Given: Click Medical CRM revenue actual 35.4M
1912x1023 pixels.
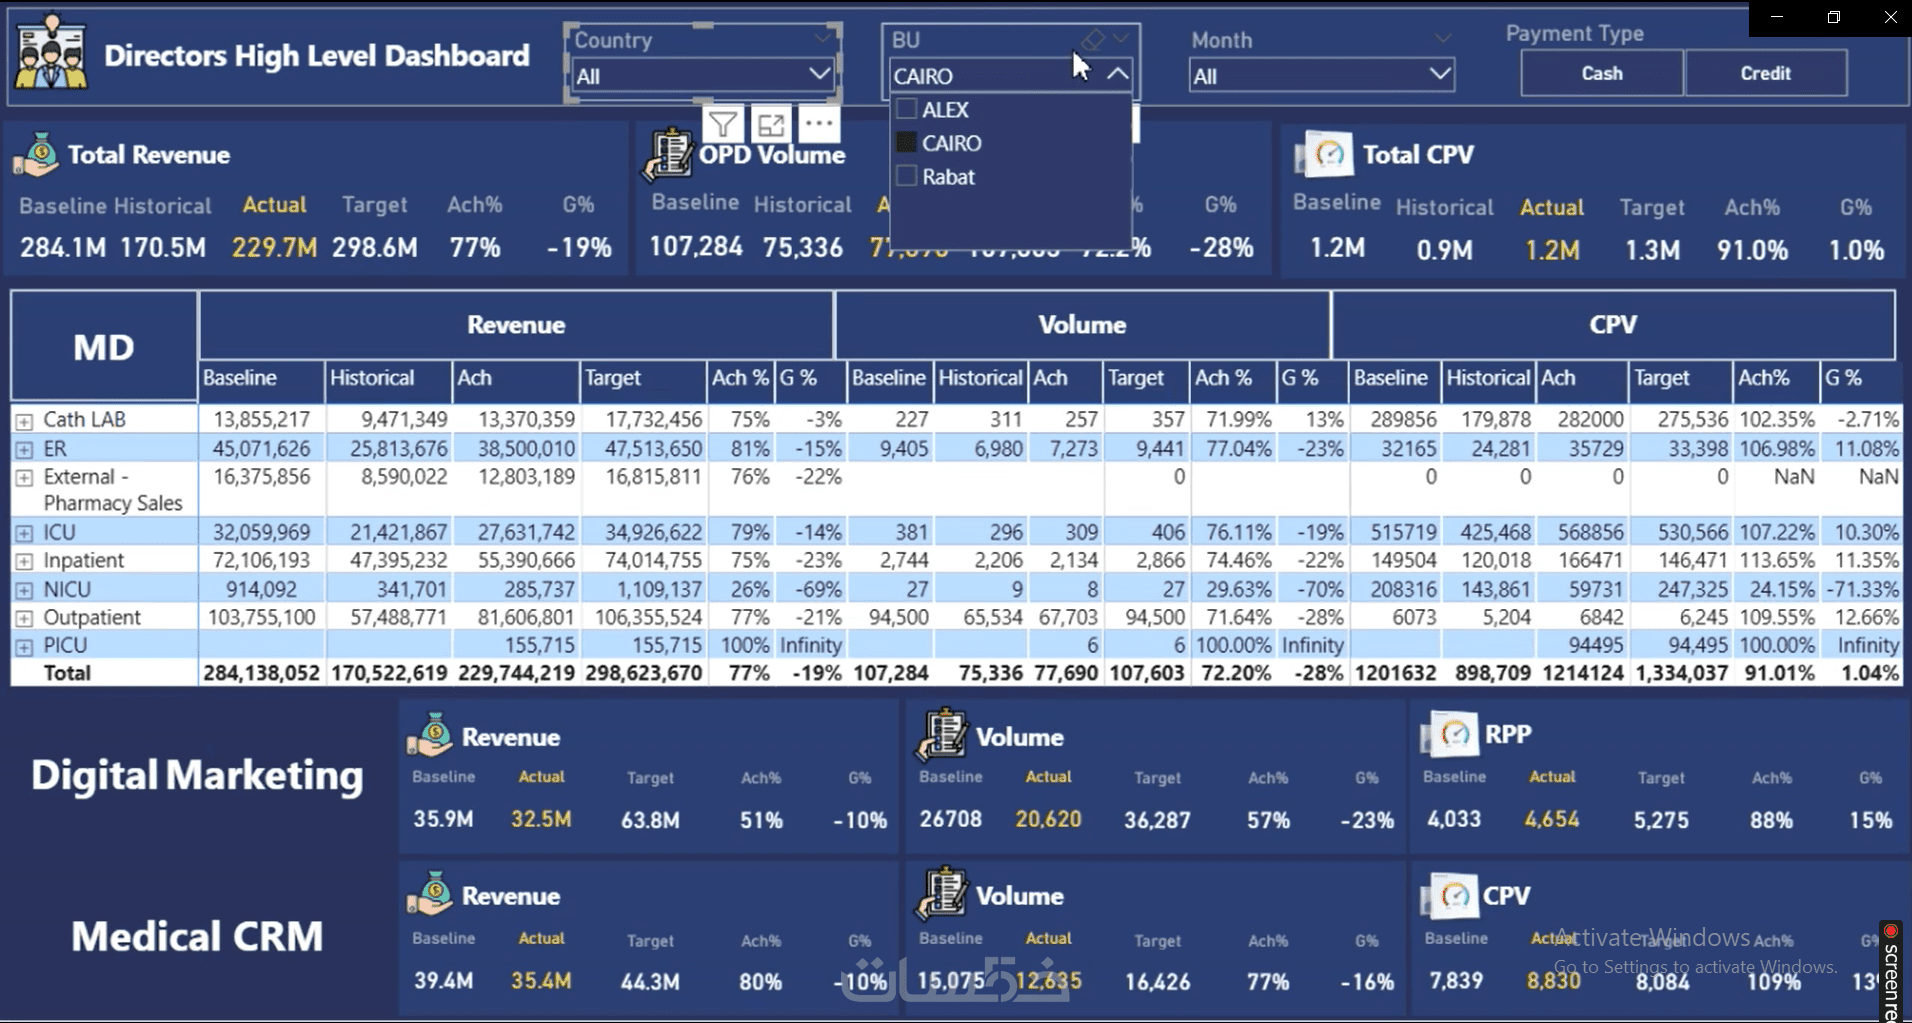Looking at the screenshot, I should tap(541, 981).
